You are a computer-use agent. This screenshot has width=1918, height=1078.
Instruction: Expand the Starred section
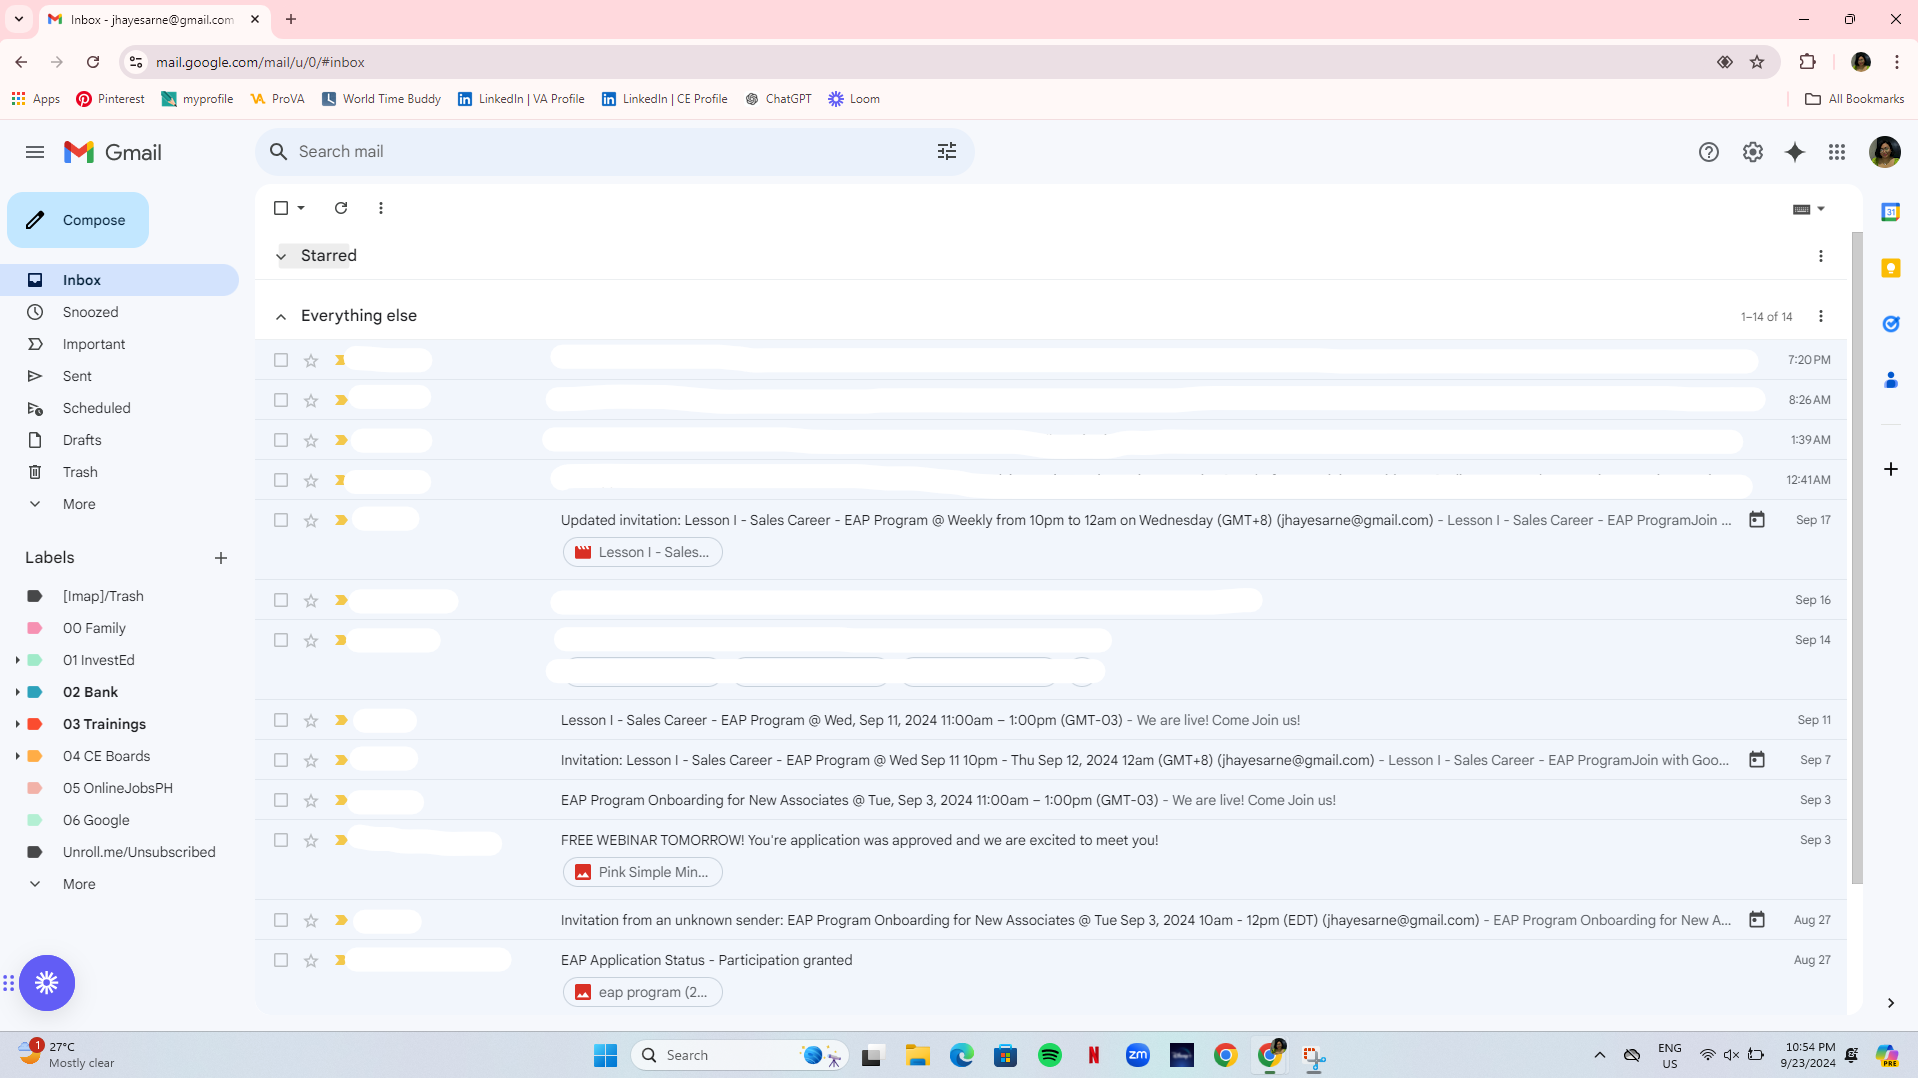pyautogui.click(x=281, y=256)
